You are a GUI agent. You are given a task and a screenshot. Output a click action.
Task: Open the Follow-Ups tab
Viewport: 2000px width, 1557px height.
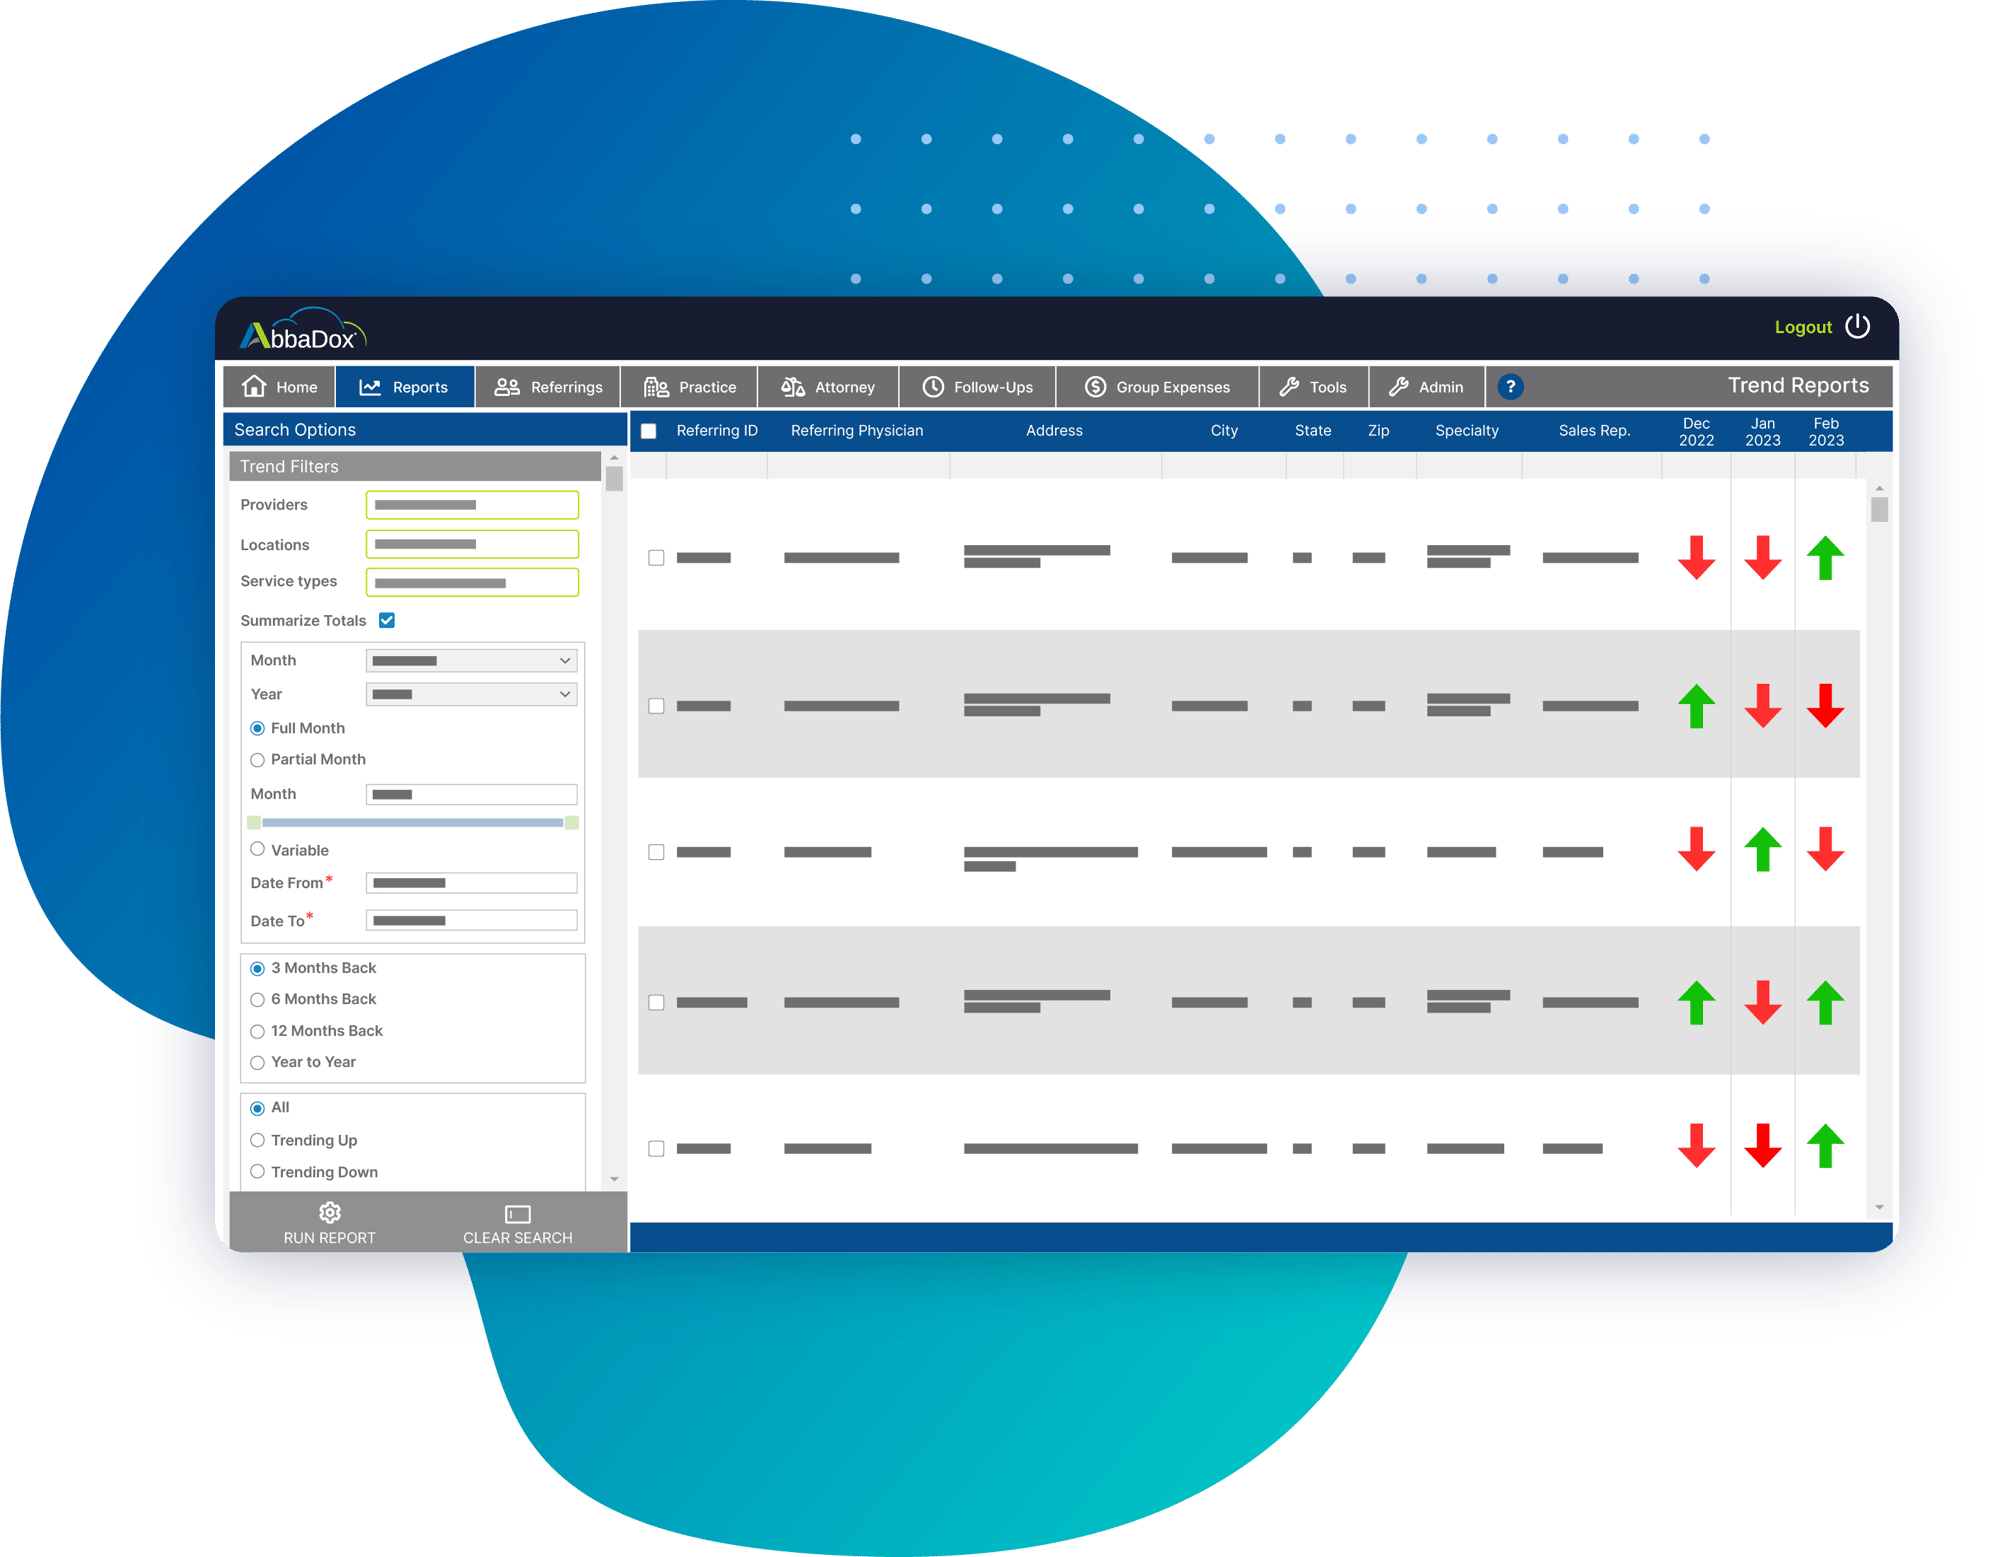(977, 387)
